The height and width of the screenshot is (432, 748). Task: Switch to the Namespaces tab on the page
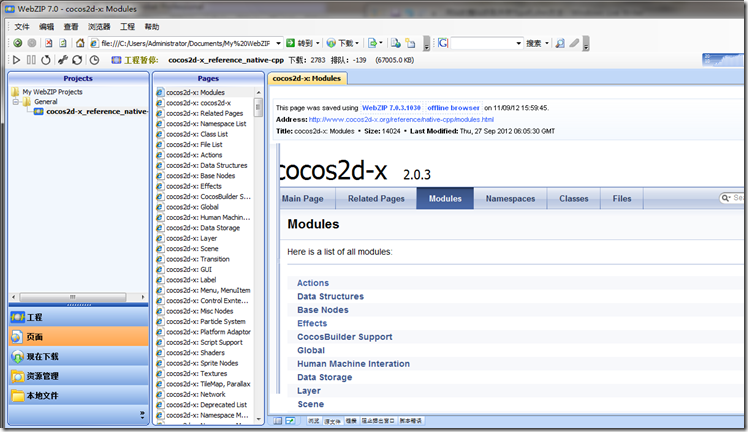click(510, 198)
